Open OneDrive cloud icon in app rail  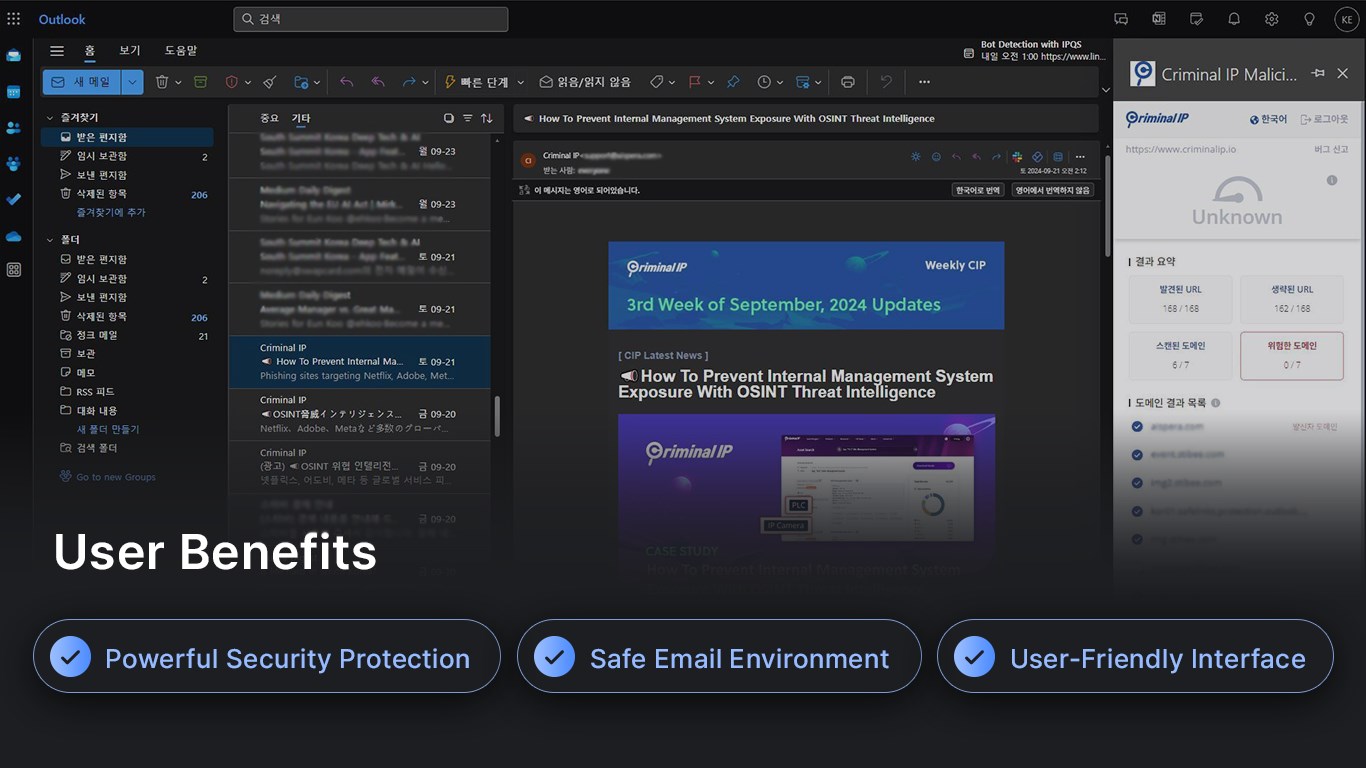(14, 236)
